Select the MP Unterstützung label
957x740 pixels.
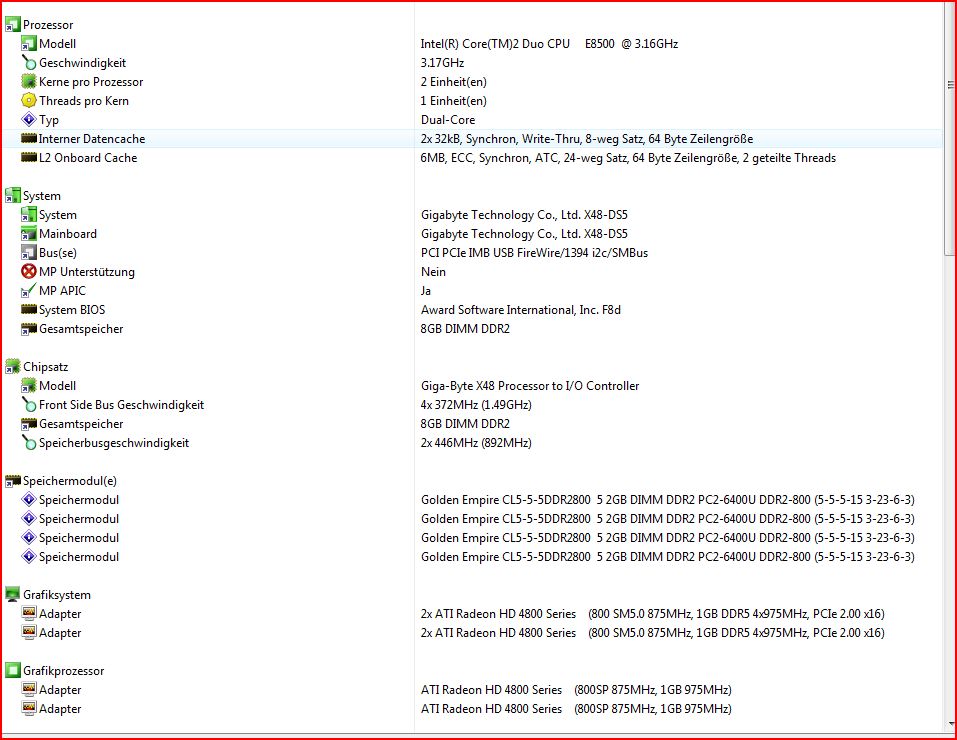[87, 272]
